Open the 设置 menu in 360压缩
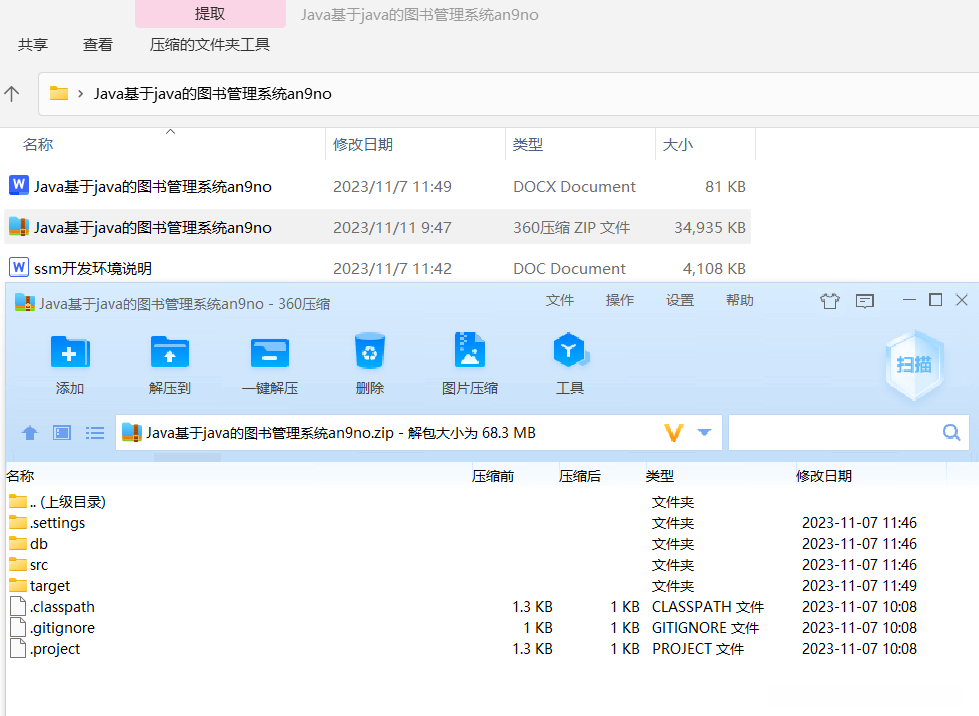The height and width of the screenshot is (716, 979). (x=679, y=300)
